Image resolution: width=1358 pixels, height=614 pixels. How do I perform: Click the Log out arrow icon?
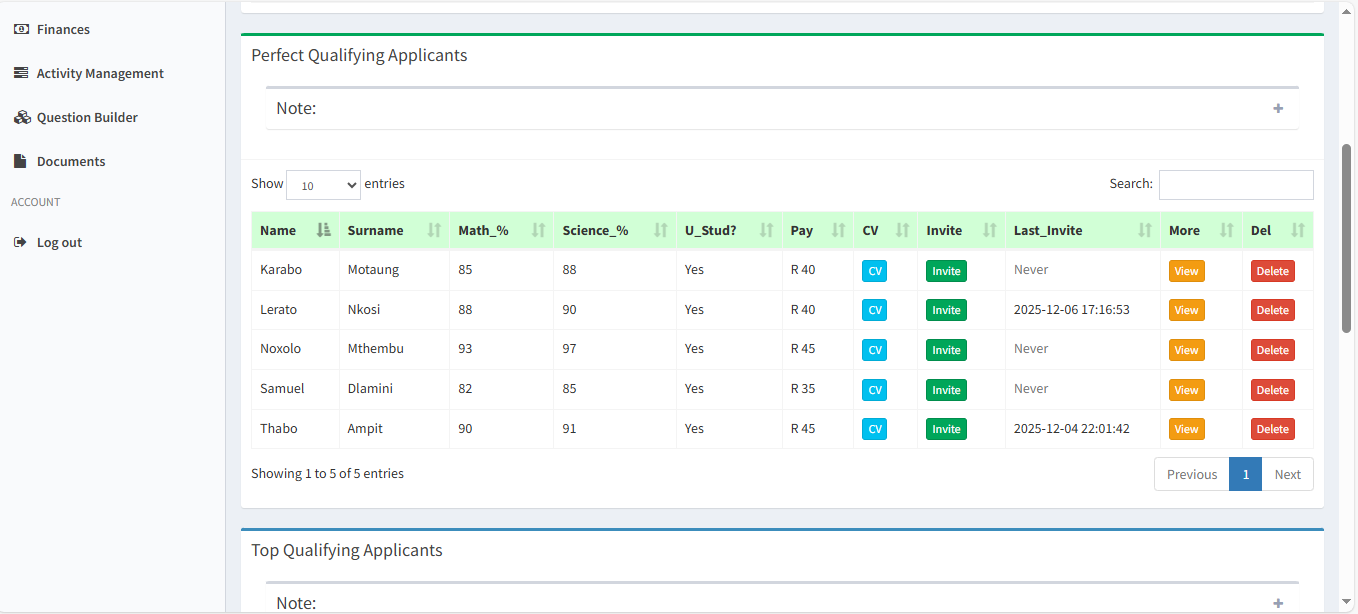pos(21,242)
